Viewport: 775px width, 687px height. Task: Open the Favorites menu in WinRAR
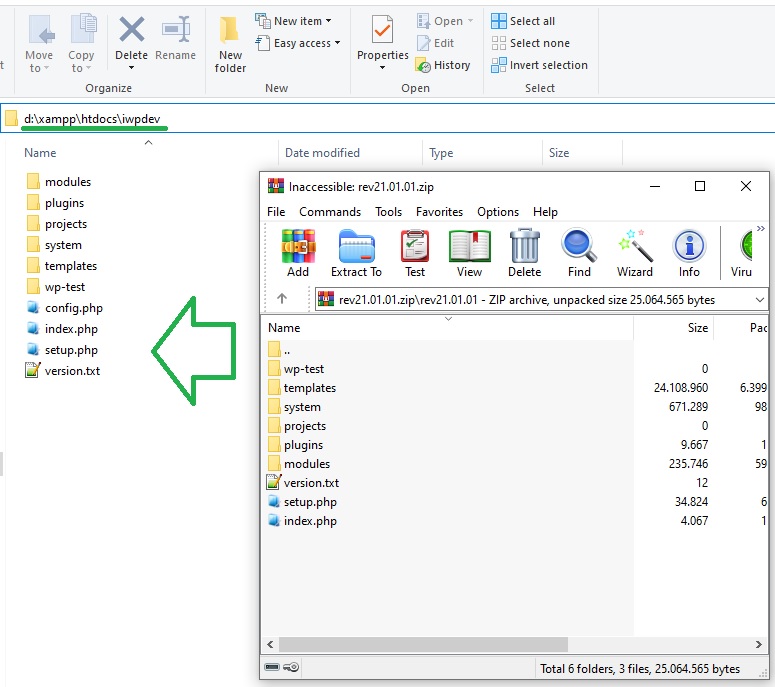439,212
